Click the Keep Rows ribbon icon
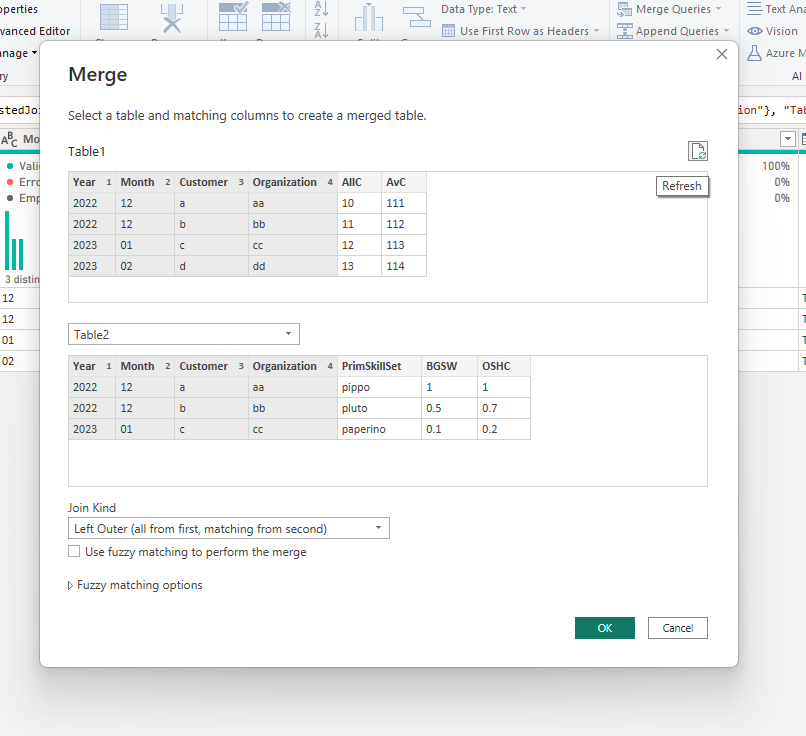The height and width of the screenshot is (736, 806). [x=233, y=17]
